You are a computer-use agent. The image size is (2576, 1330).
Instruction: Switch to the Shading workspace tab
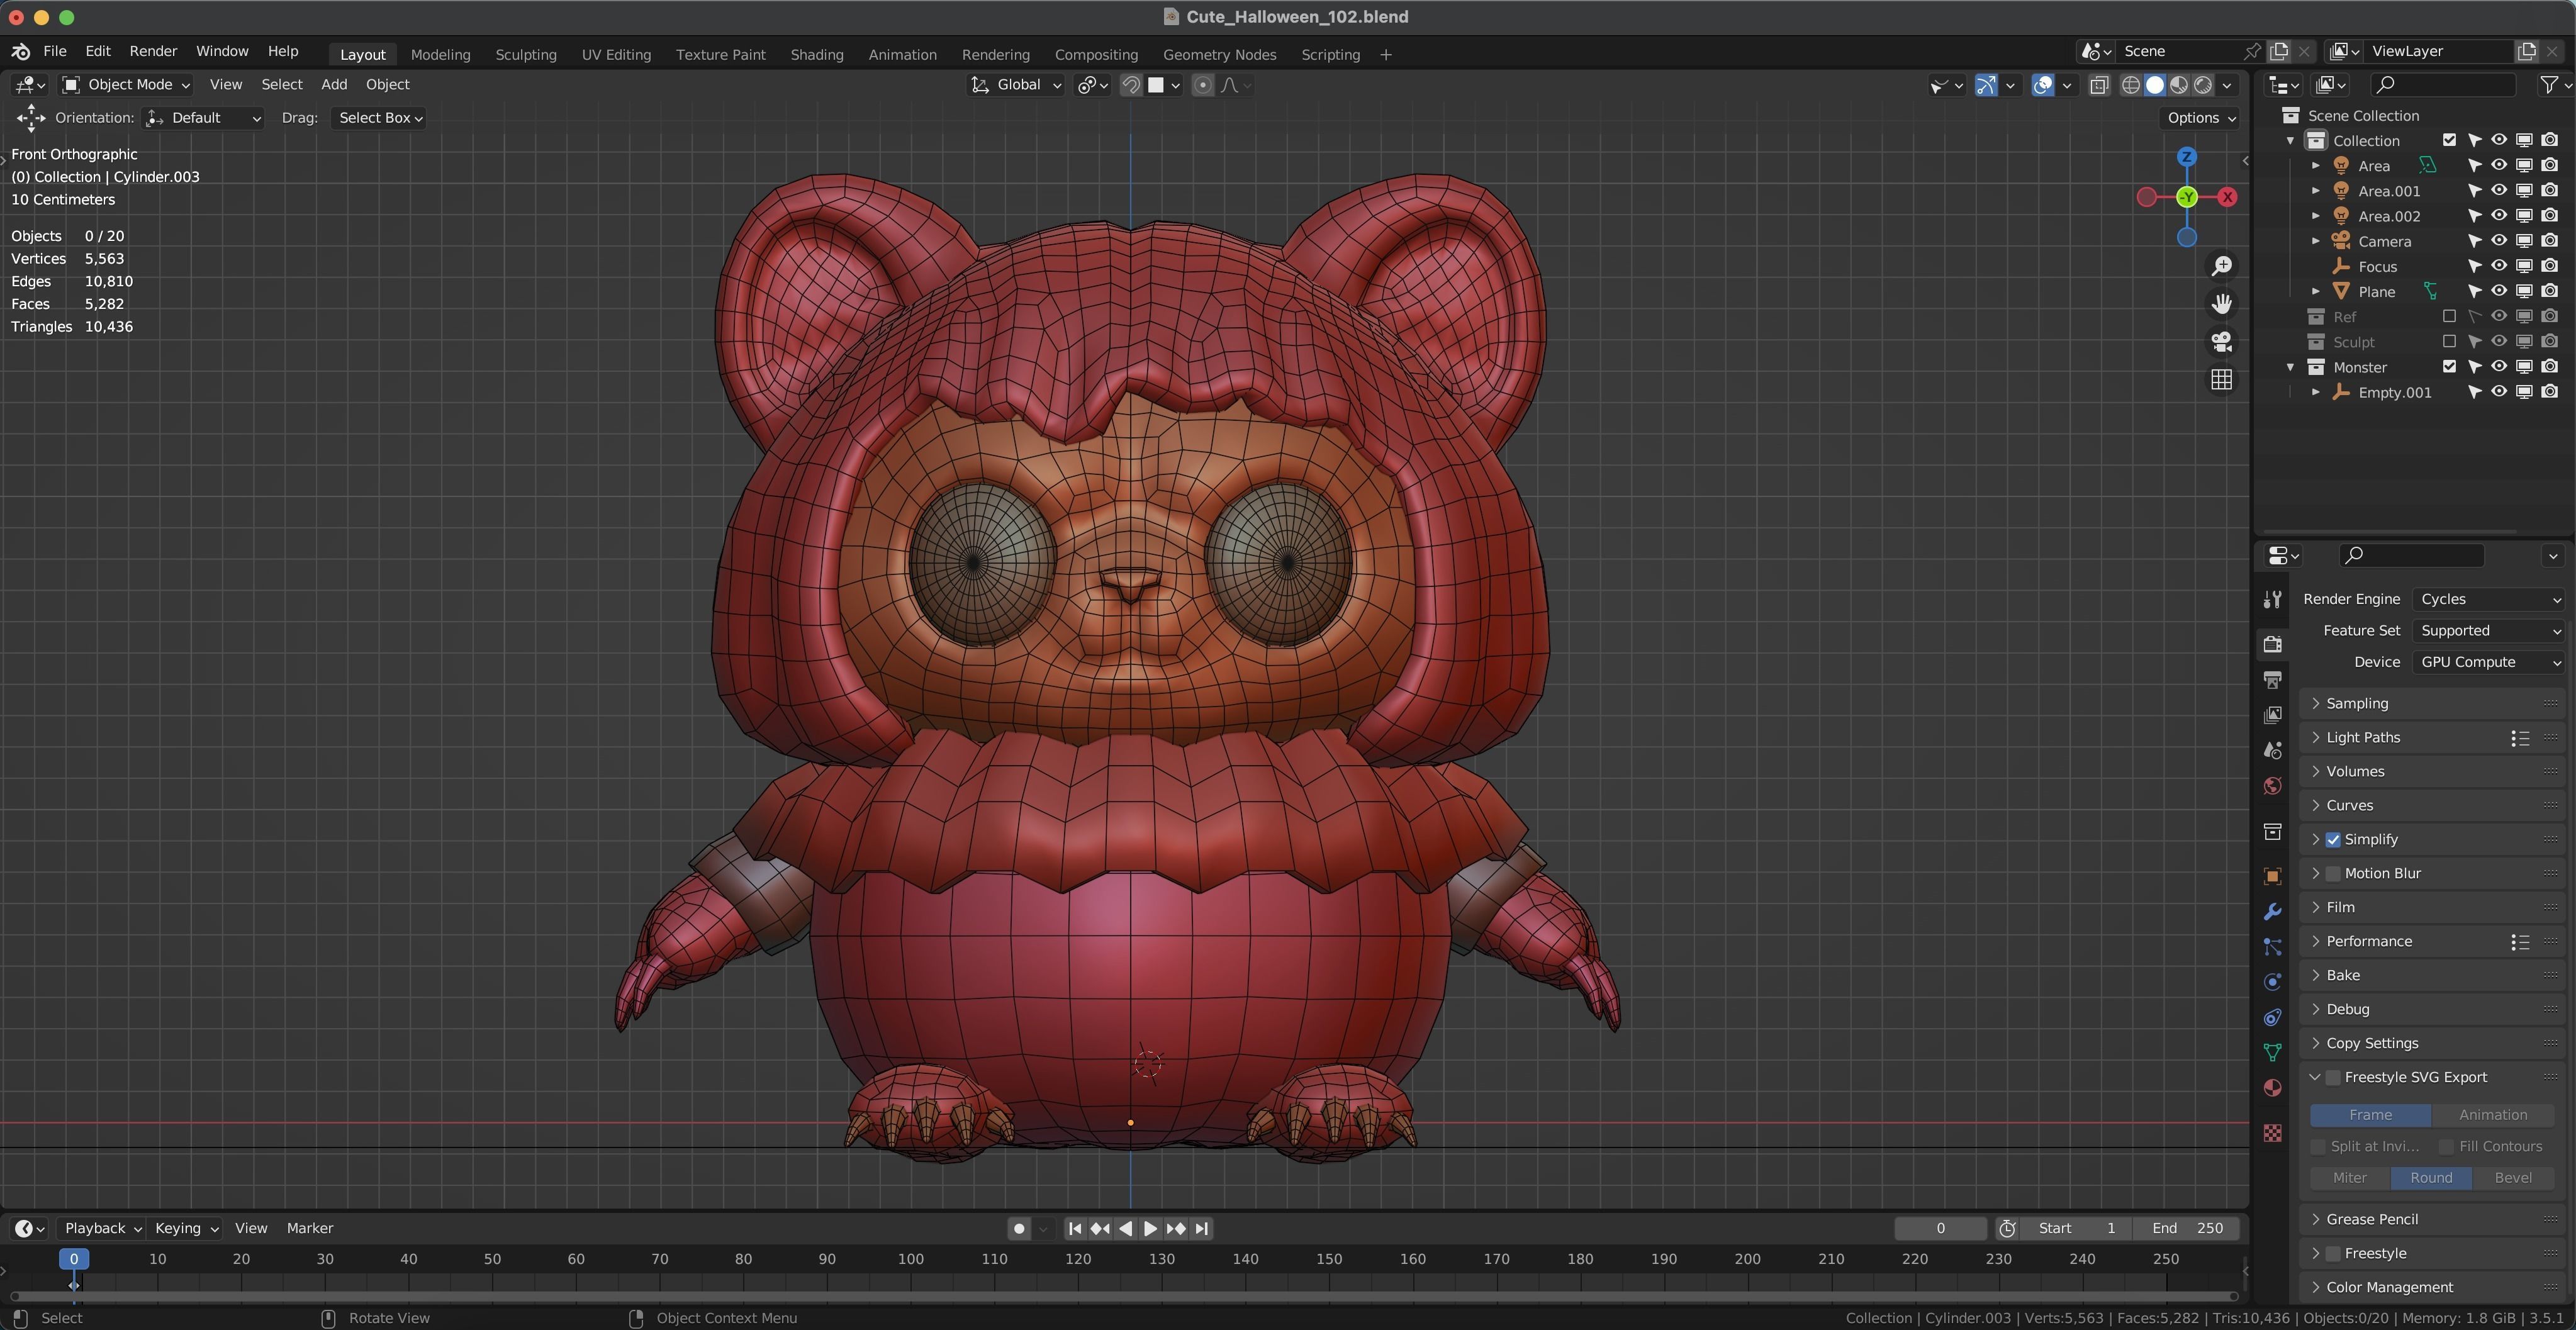(816, 55)
